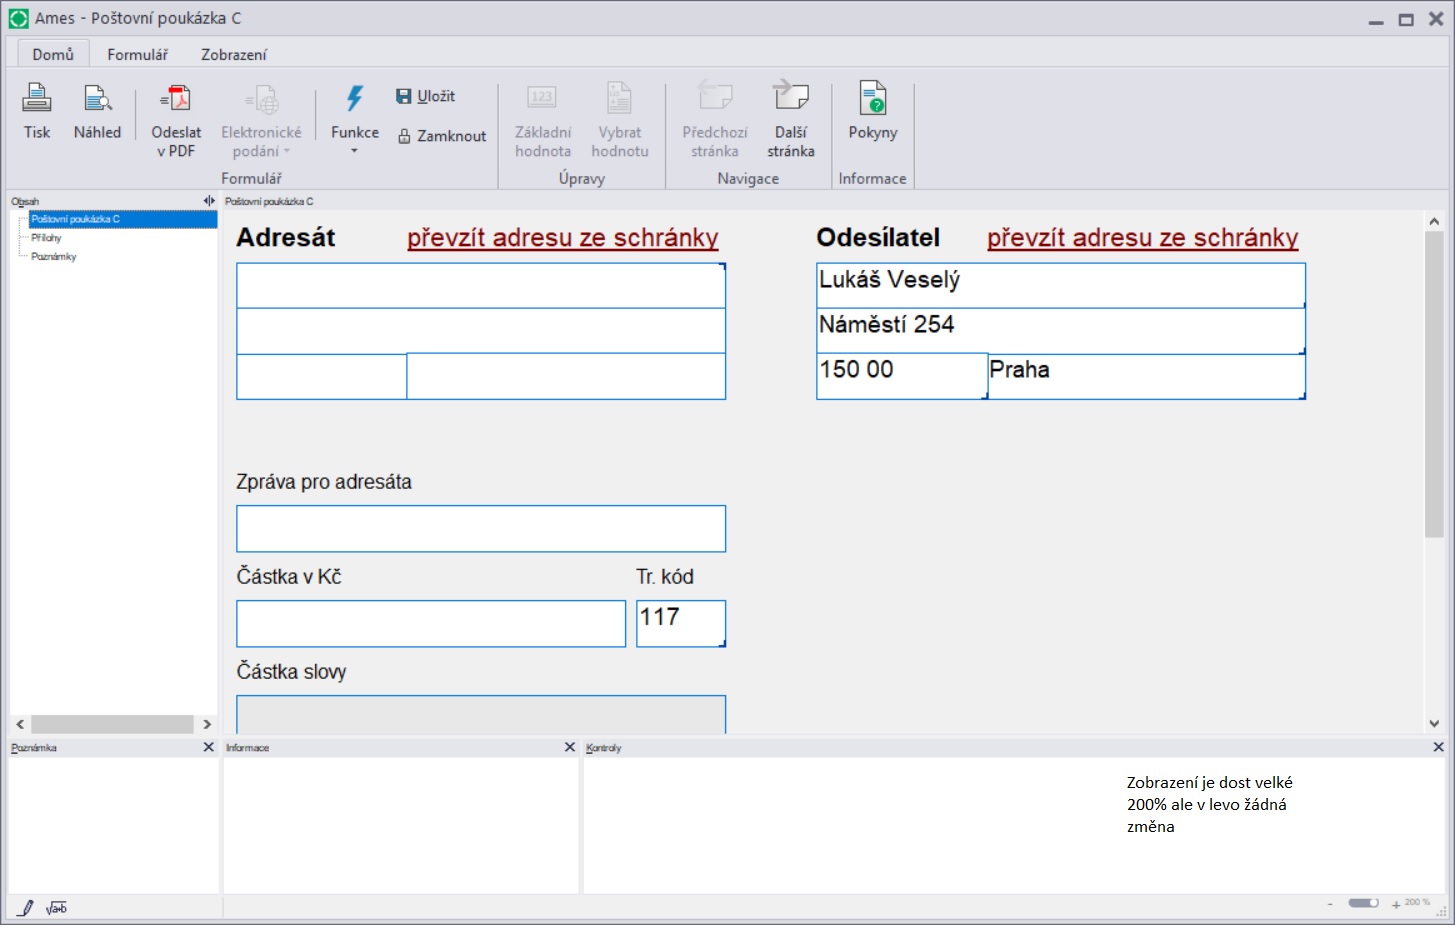The width and height of the screenshot is (1455, 927).
Task: Click the pen icon in the status bar
Action: click(26, 908)
